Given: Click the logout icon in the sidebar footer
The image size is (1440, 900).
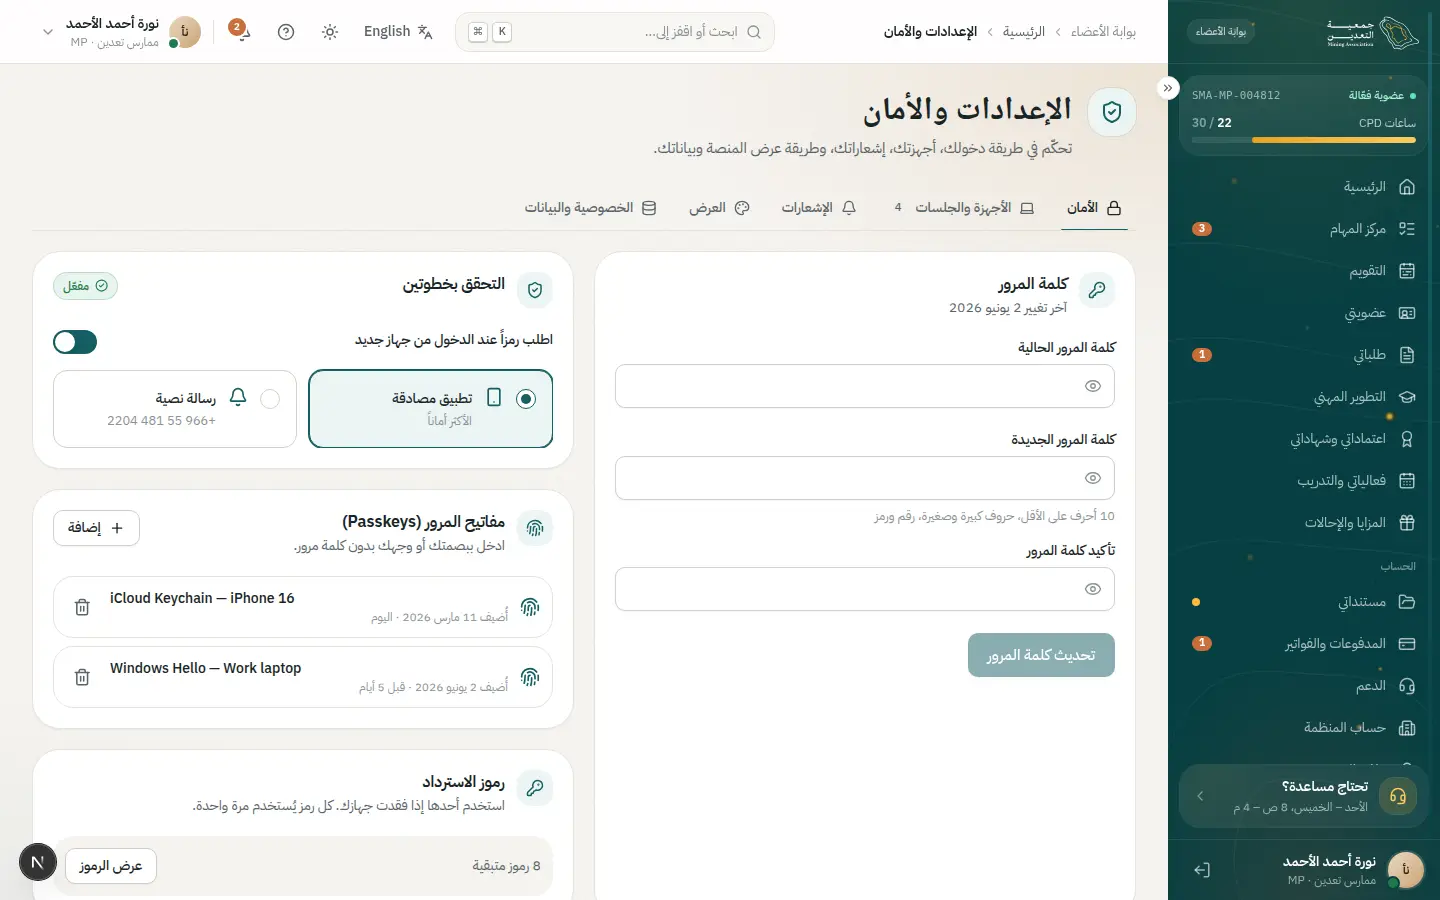Looking at the screenshot, I should 1202,870.
